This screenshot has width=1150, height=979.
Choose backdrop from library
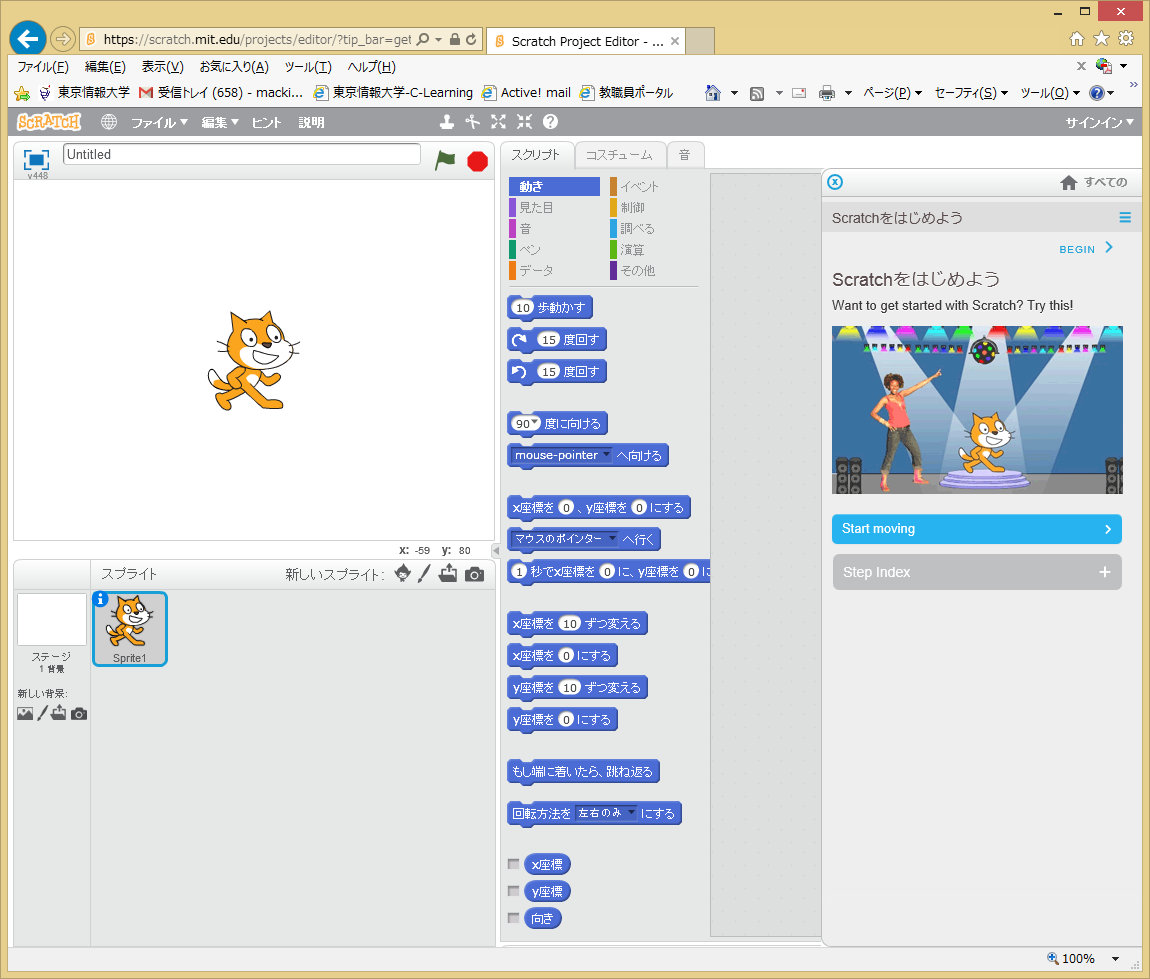pos(25,714)
